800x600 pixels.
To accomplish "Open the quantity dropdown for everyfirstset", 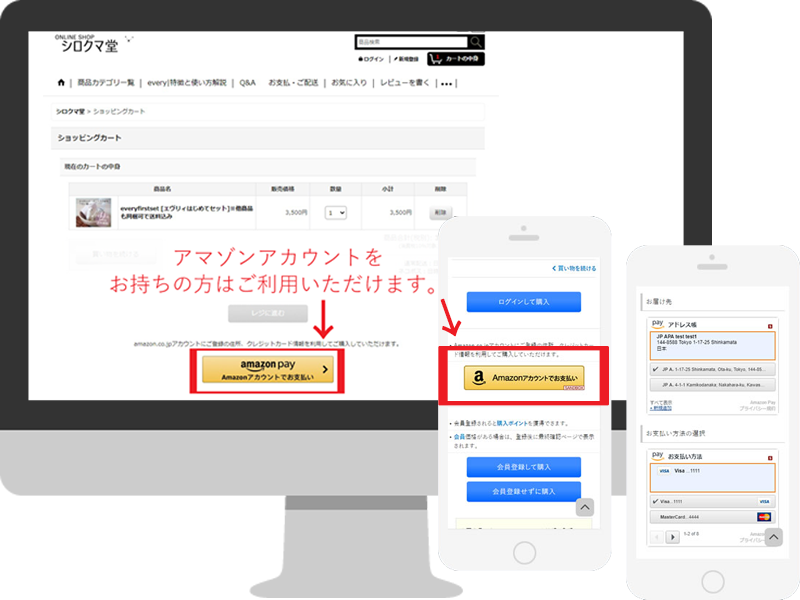I will tap(336, 213).
